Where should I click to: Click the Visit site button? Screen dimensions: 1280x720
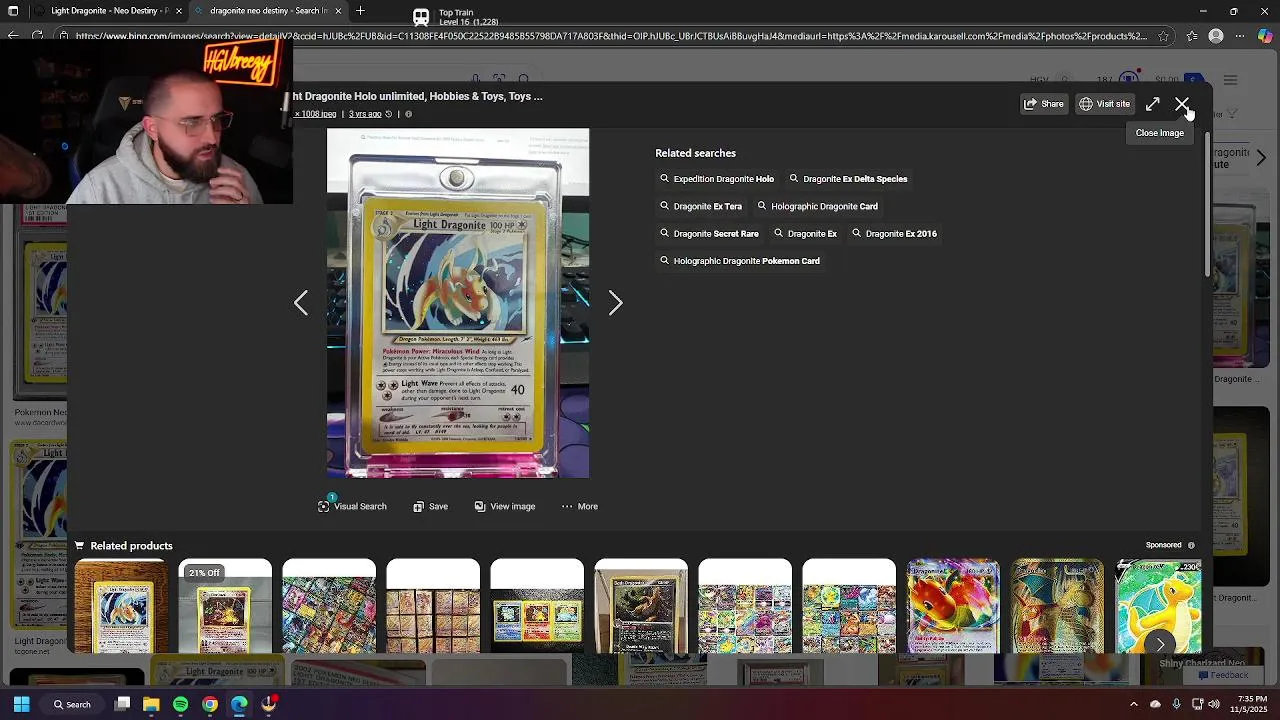point(1104,104)
